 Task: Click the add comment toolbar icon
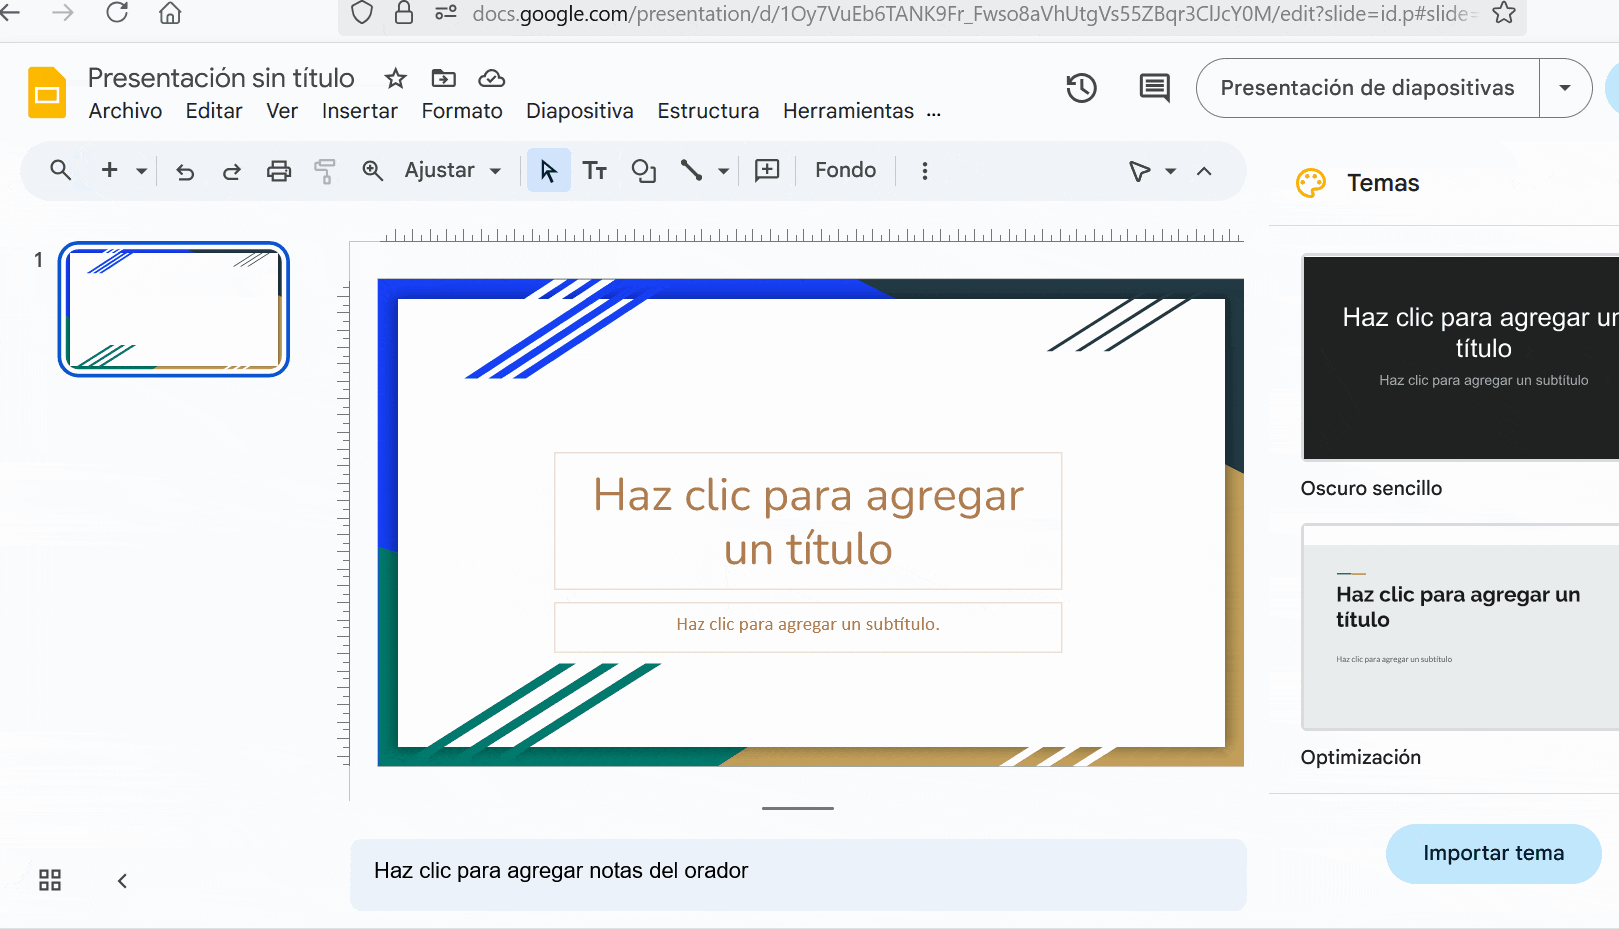(x=767, y=171)
